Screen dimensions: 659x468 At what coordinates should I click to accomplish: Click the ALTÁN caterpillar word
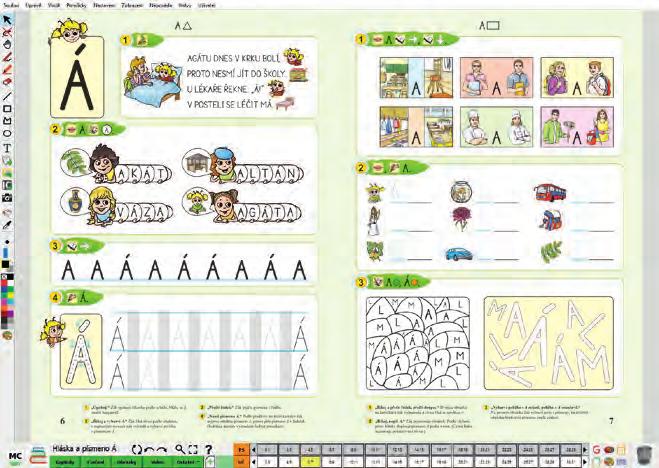(x=267, y=173)
